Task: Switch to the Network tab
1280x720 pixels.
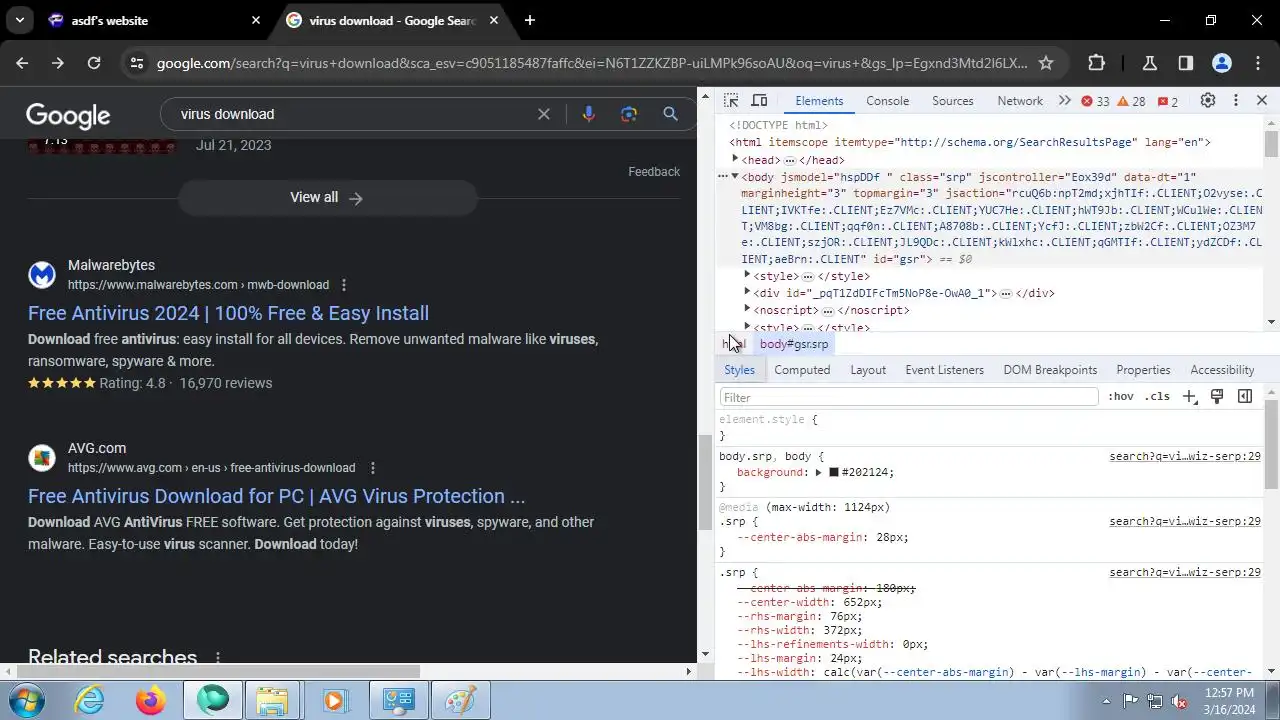Action: tap(1020, 101)
